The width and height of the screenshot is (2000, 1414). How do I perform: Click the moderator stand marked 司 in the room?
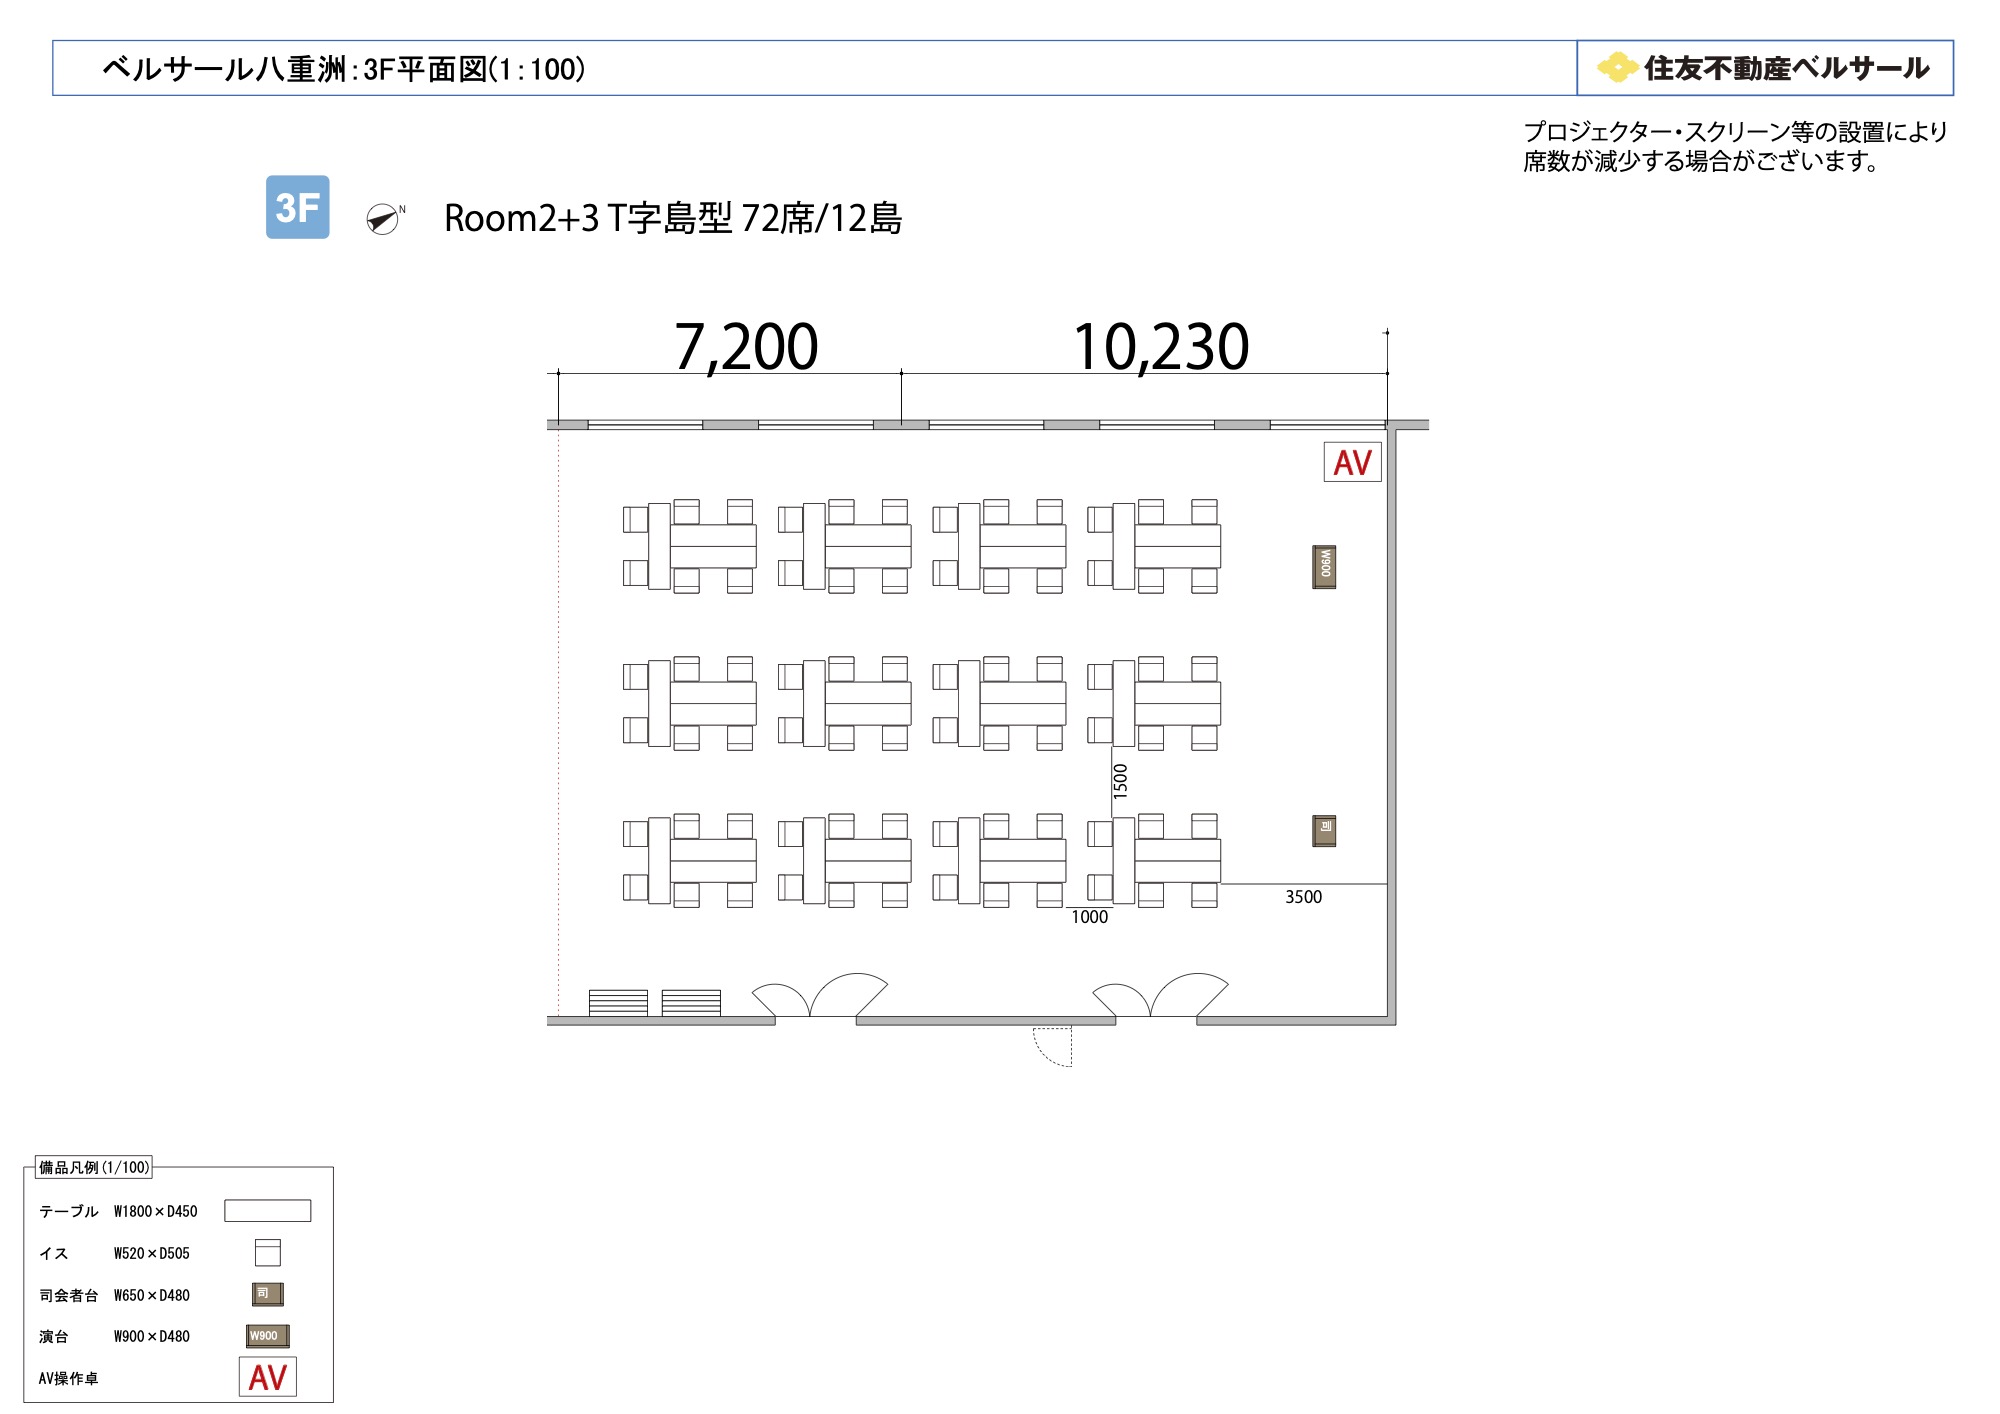click(1324, 831)
